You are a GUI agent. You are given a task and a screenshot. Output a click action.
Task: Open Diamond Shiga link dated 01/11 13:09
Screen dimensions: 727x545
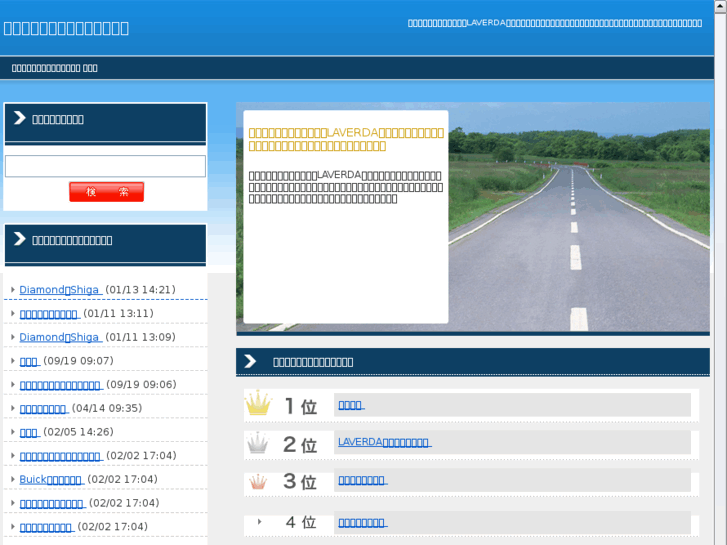pos(60,337)
